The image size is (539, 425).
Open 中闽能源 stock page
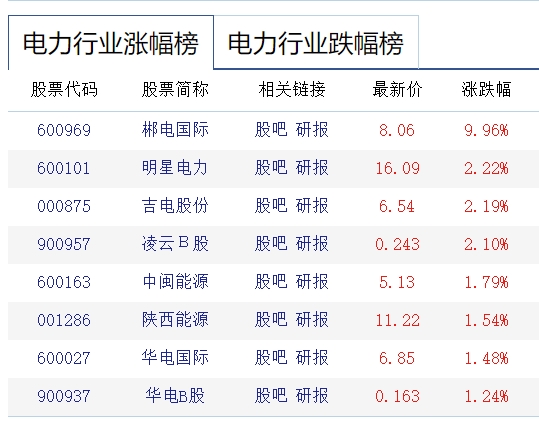tap(175, 282)
